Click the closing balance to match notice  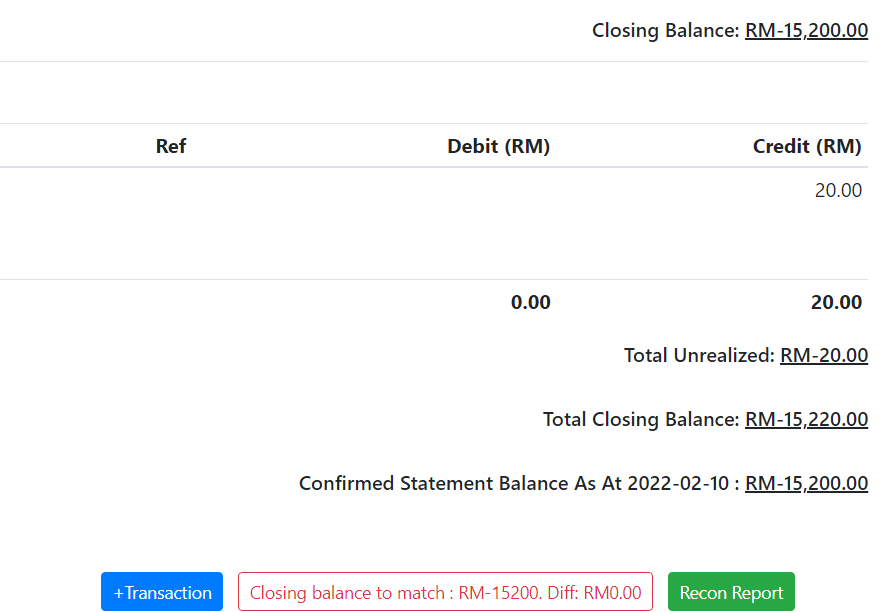point(445,592)
